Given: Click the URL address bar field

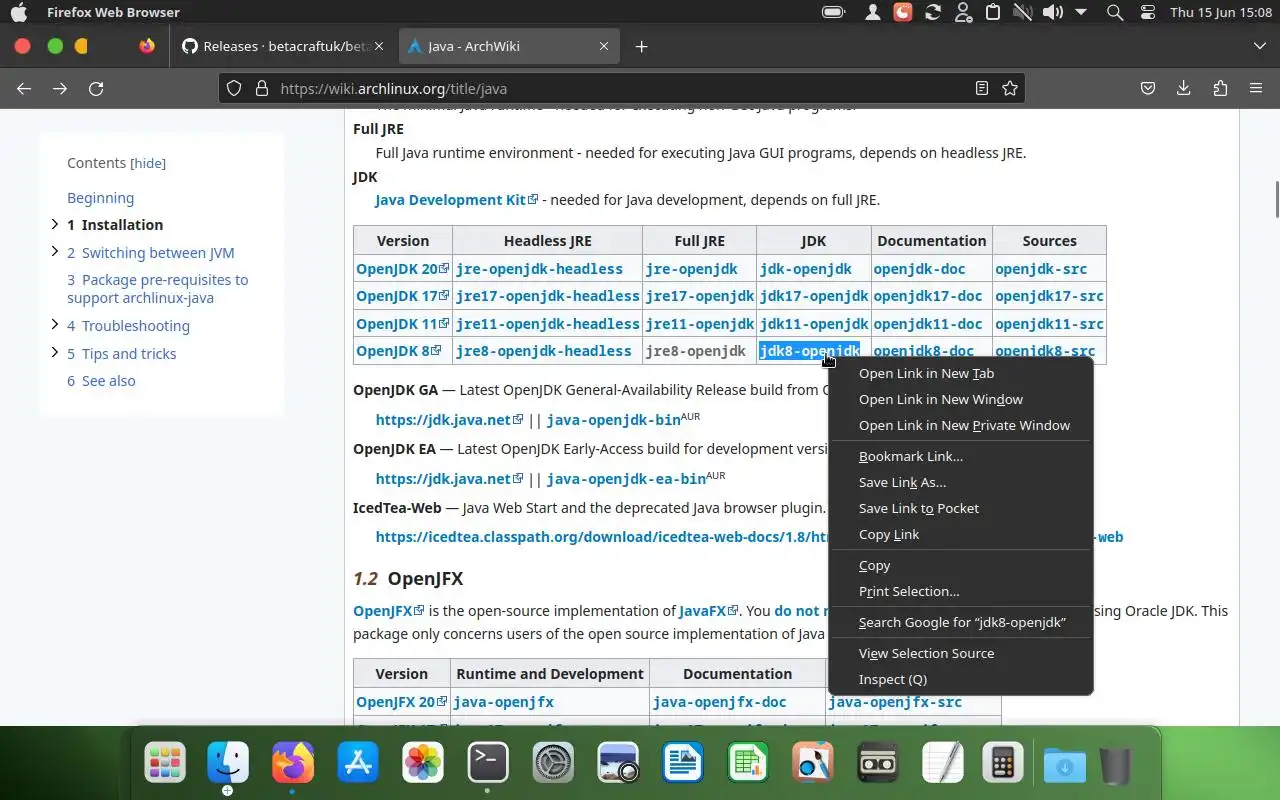Looking at the screenshot, I should tap(620, 88).
